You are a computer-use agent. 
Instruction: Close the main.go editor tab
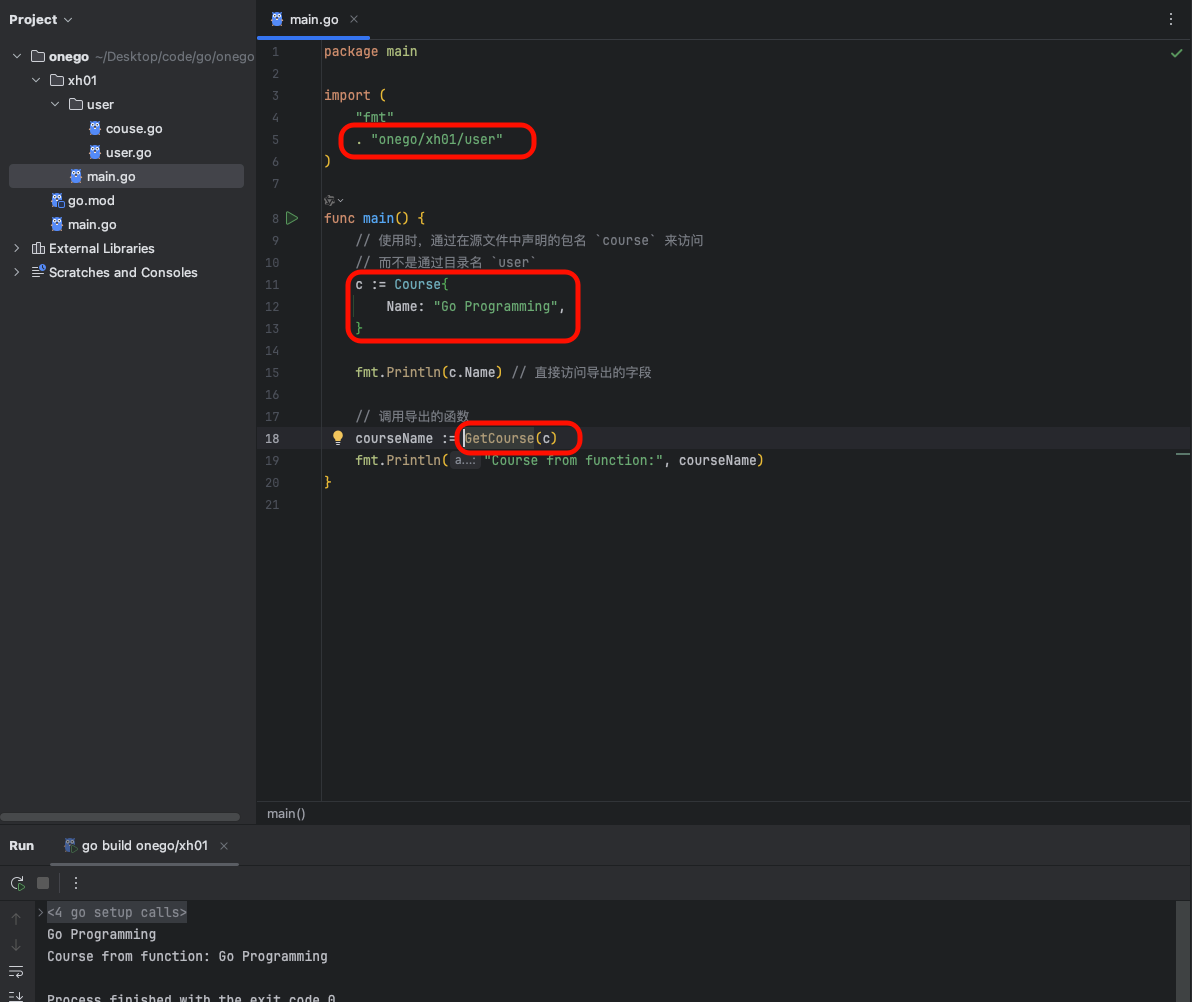pos(353,19)
